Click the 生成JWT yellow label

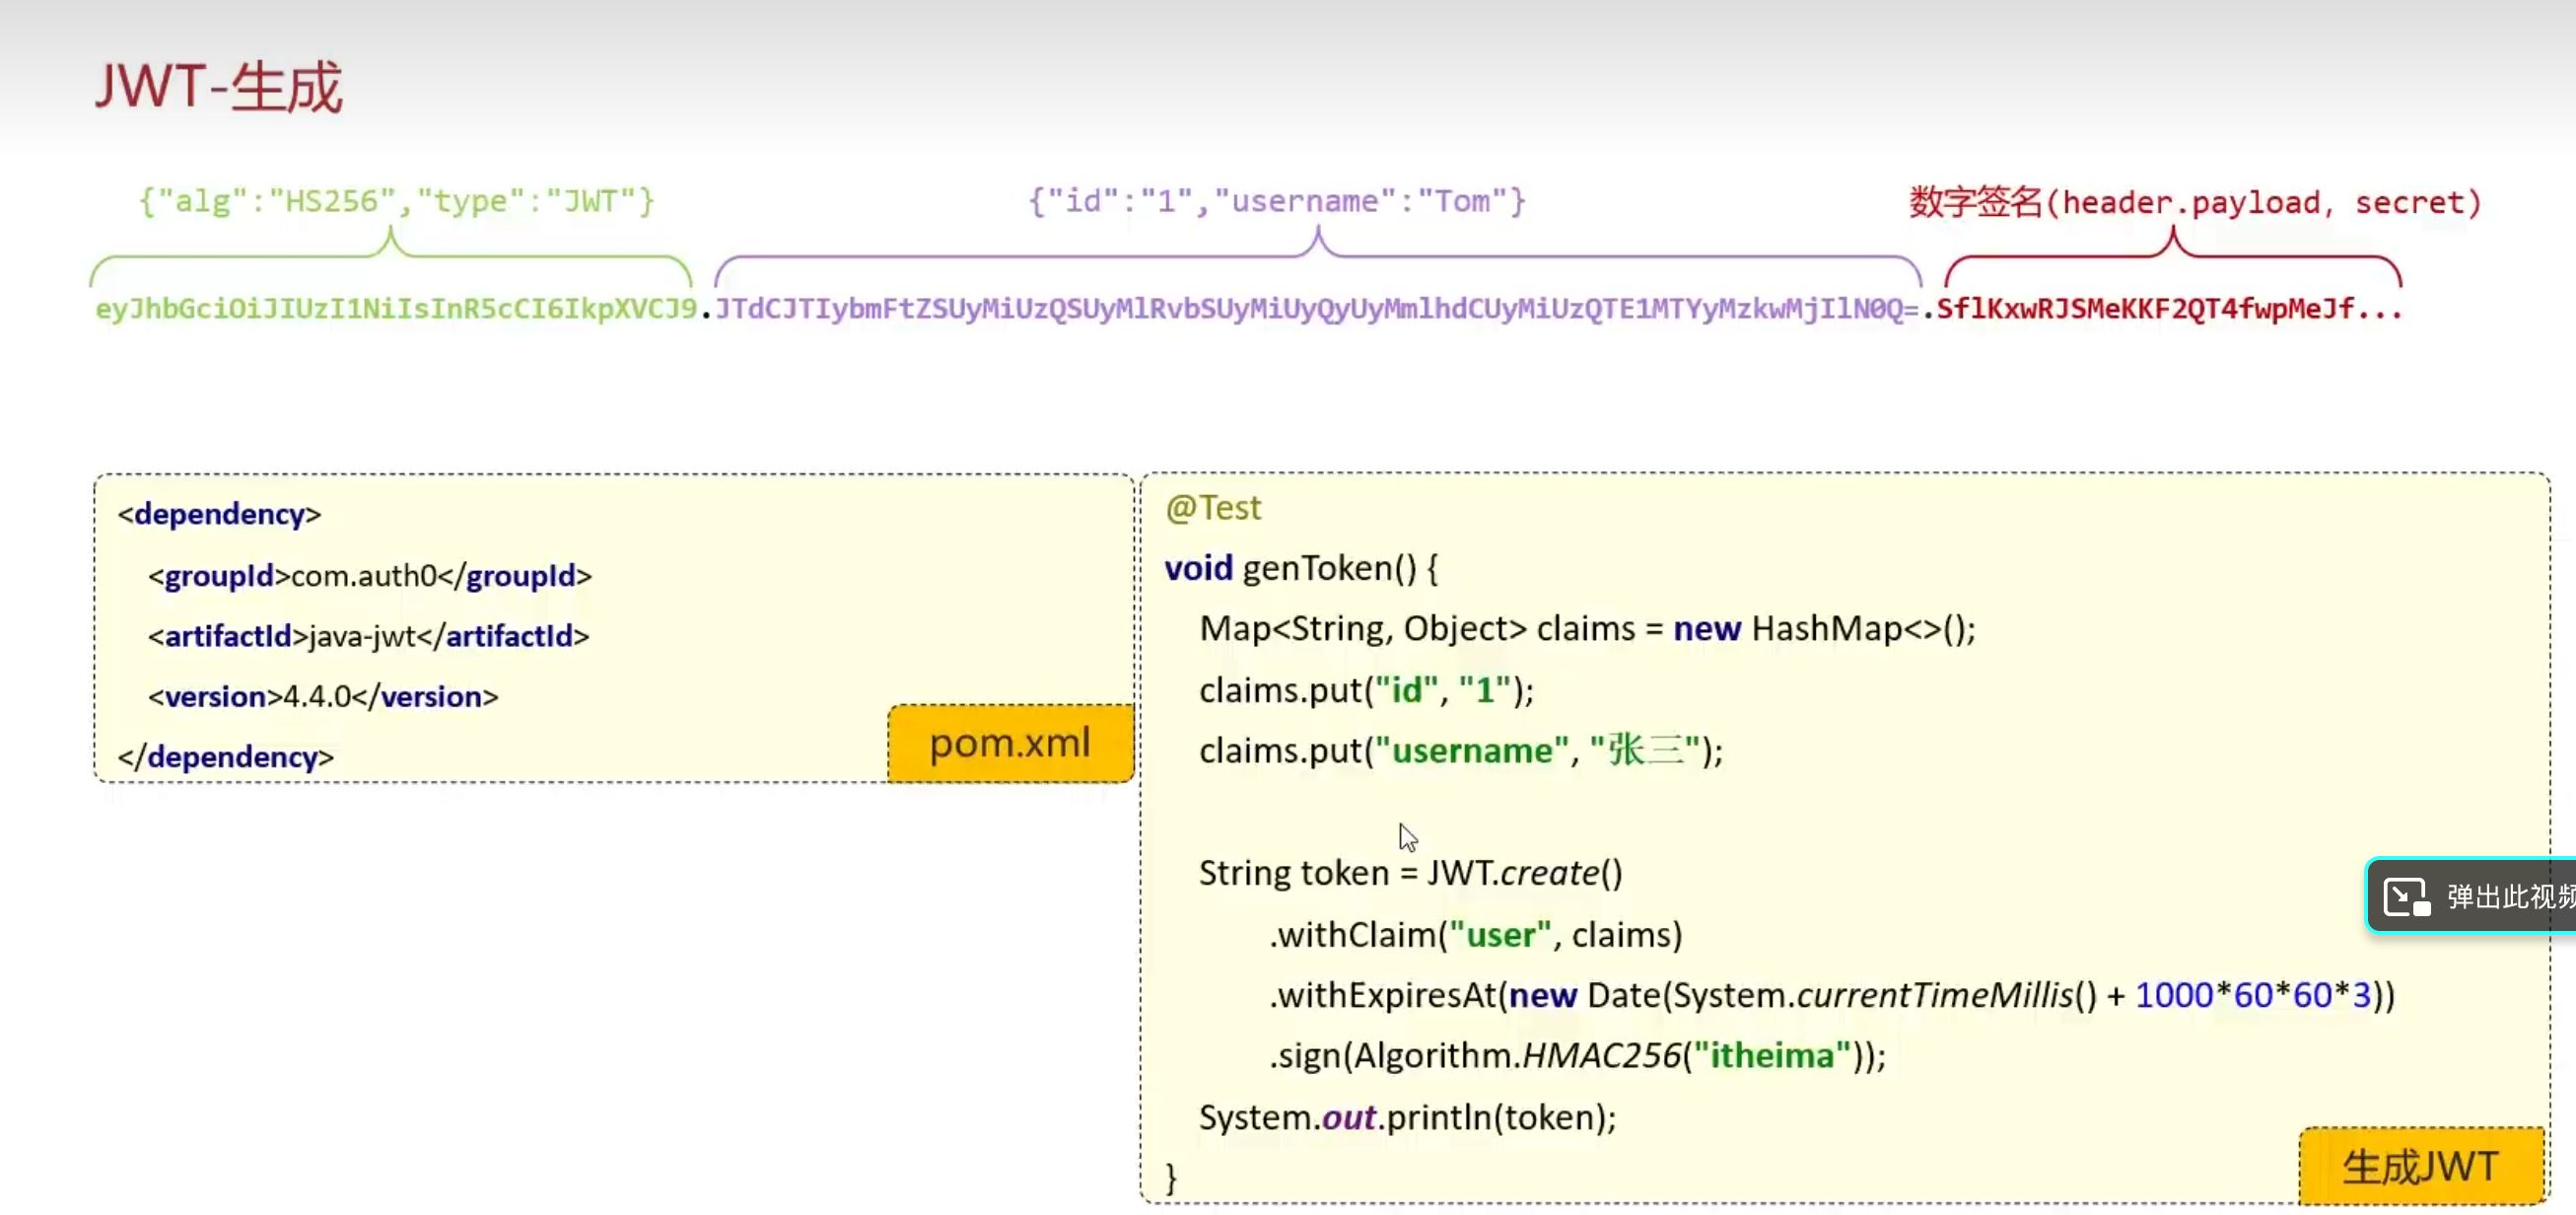2420,1166
